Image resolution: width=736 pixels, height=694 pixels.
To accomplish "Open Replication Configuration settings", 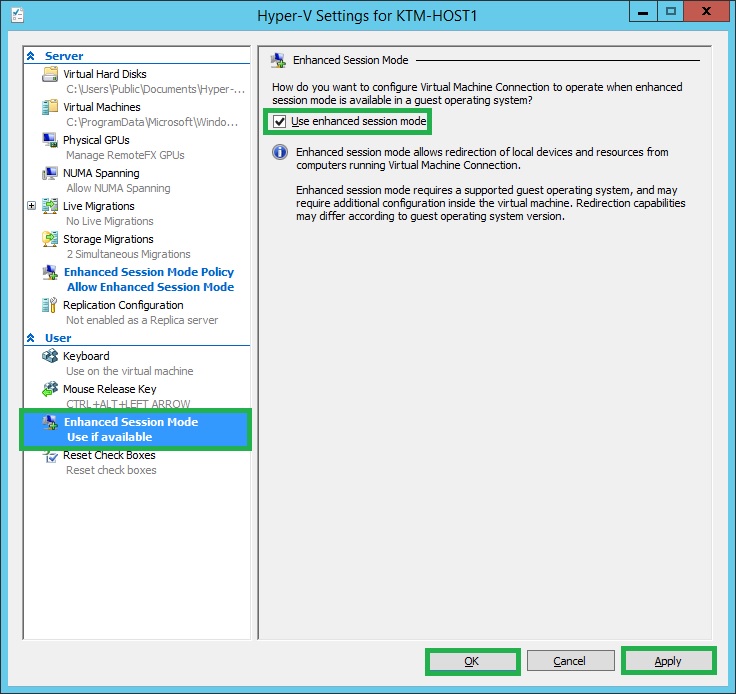I will [123, 305].
